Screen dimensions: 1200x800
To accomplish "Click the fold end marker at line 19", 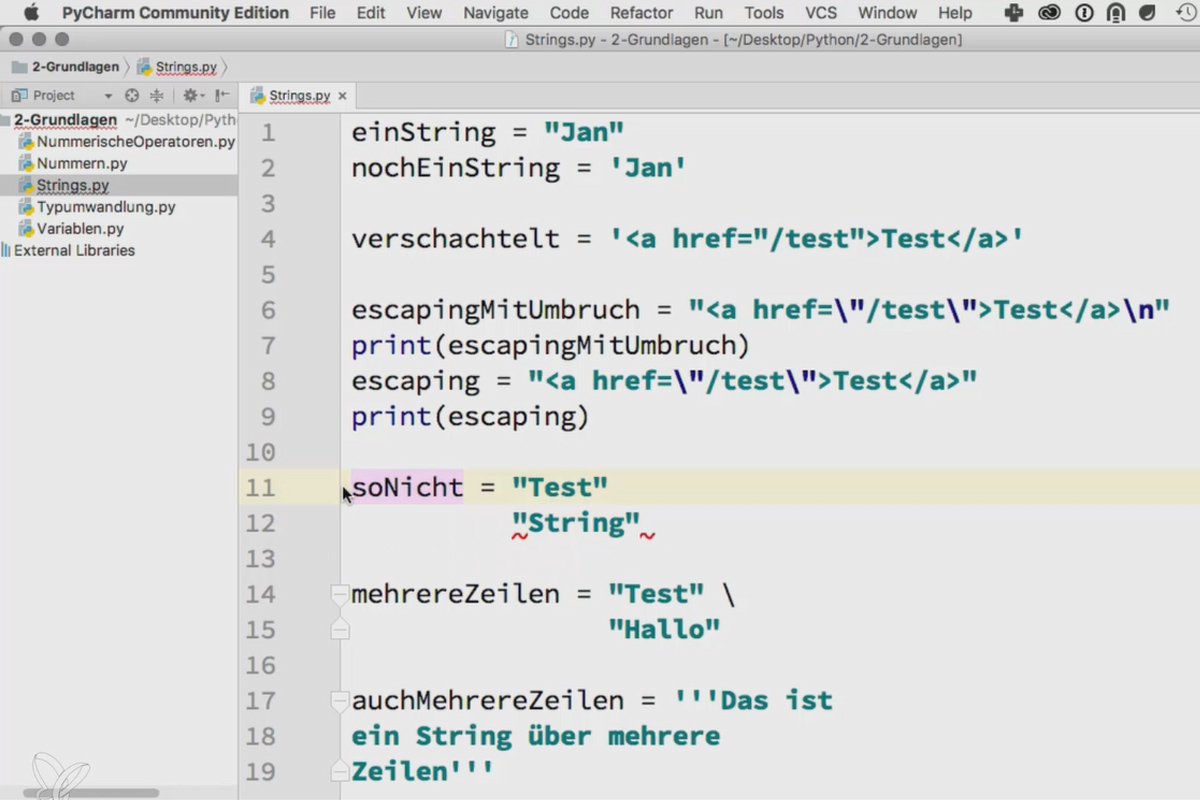I will [340, 772].
